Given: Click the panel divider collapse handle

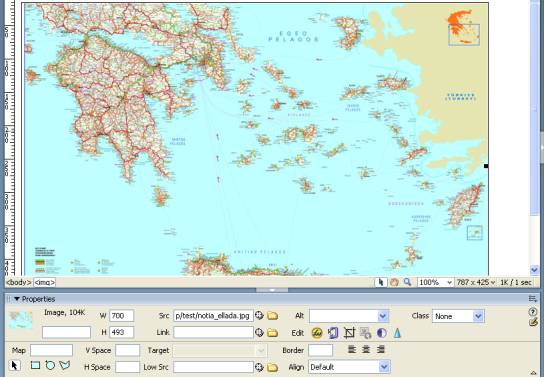Looking at the screenshot, I should pos(272,290).
